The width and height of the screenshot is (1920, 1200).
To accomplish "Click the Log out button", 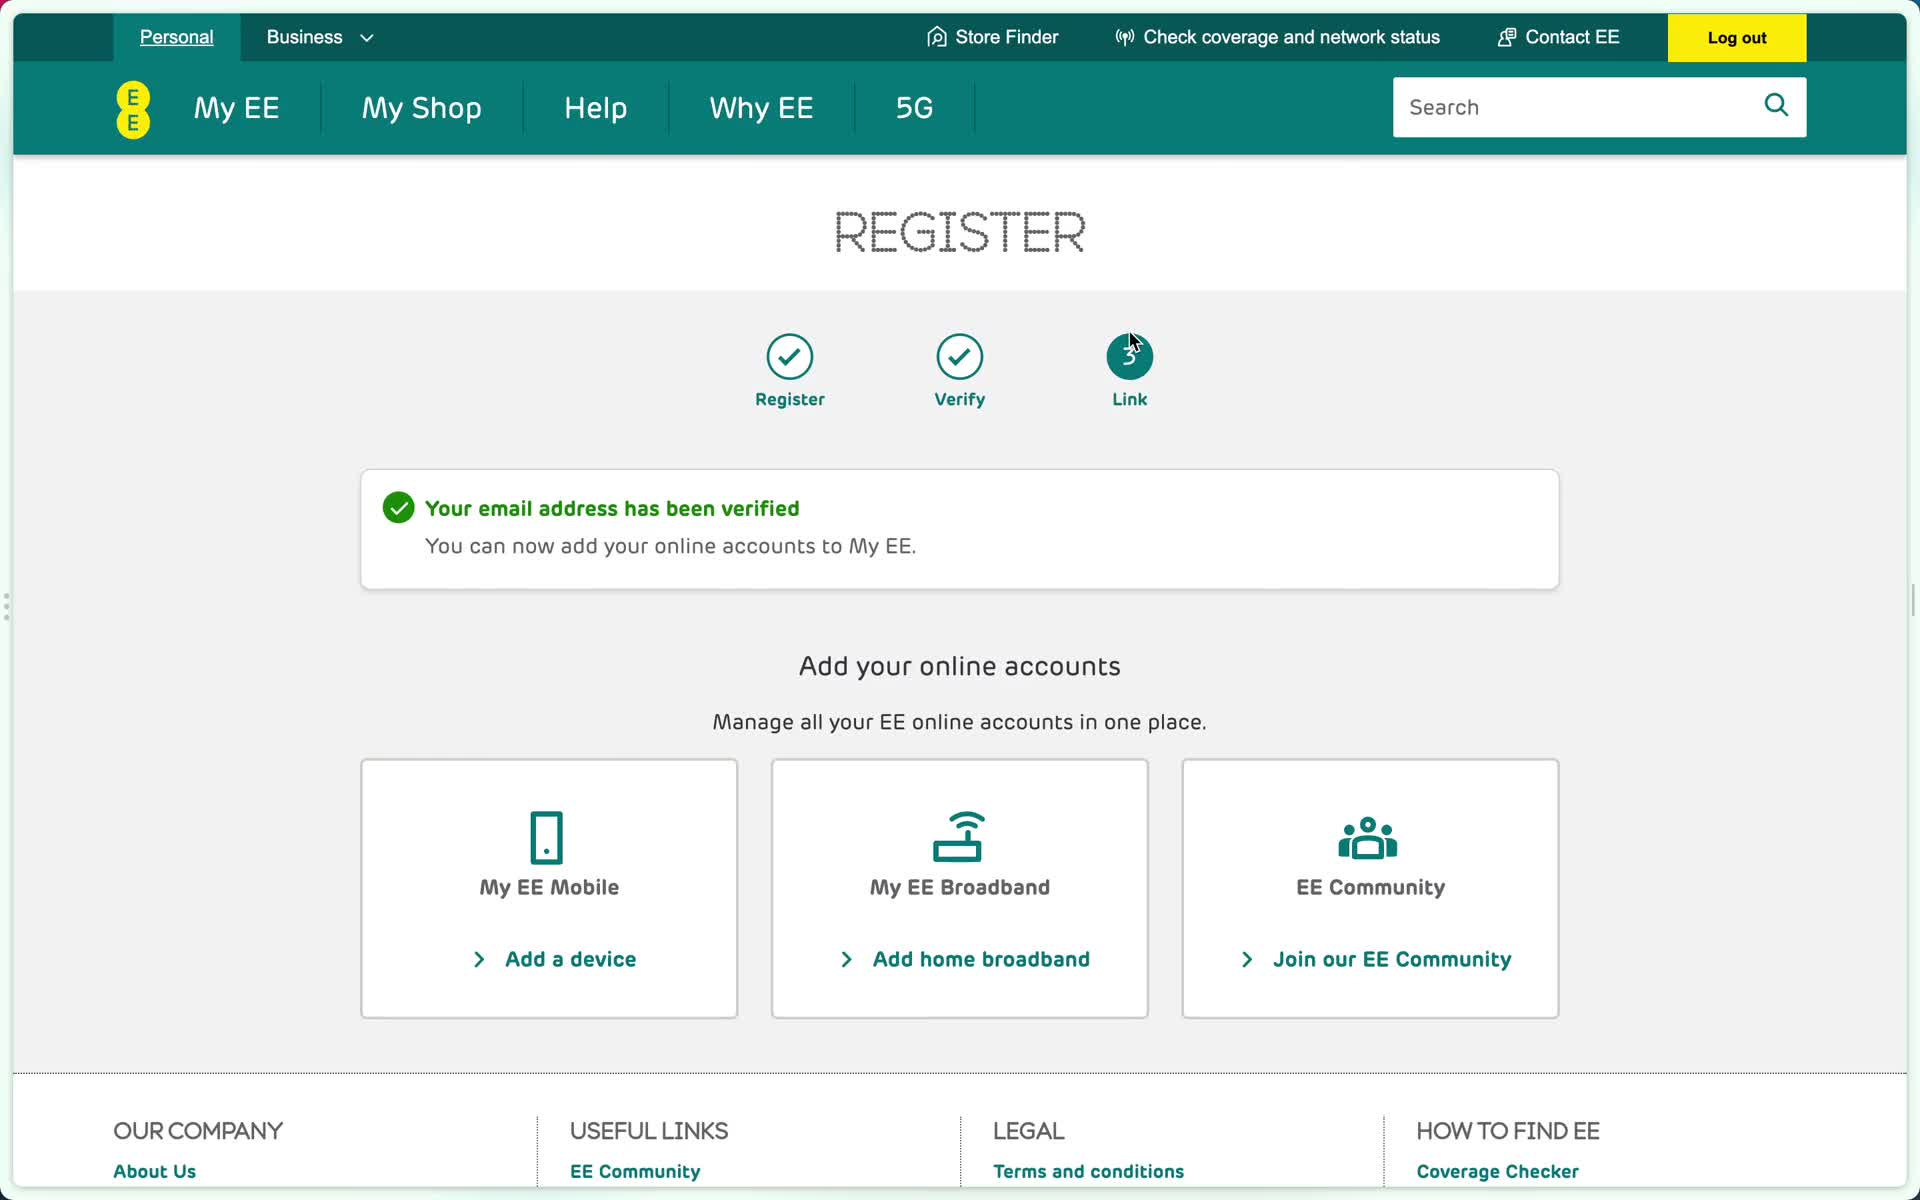I will (x=1736, y=37).
